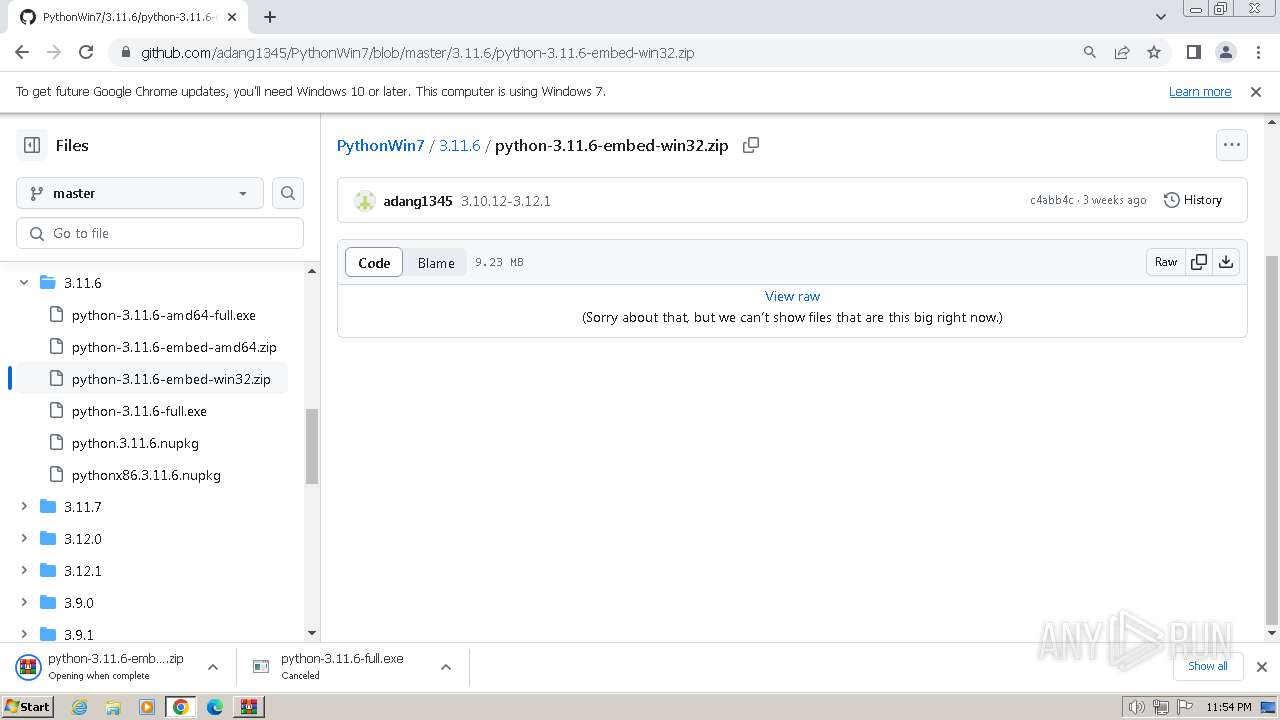Click the volume icon in system tray
The width and height of the screenshot is (1280, 720).
coord(1137,707)
